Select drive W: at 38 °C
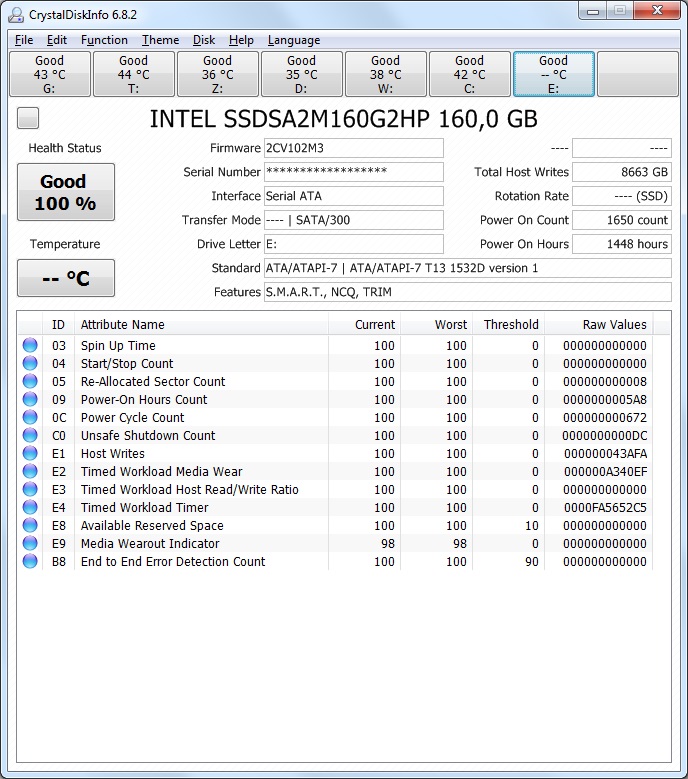Image resolution: width=688 pixels, height=779 pixels. pyautogui.click(x=385, y=74)
